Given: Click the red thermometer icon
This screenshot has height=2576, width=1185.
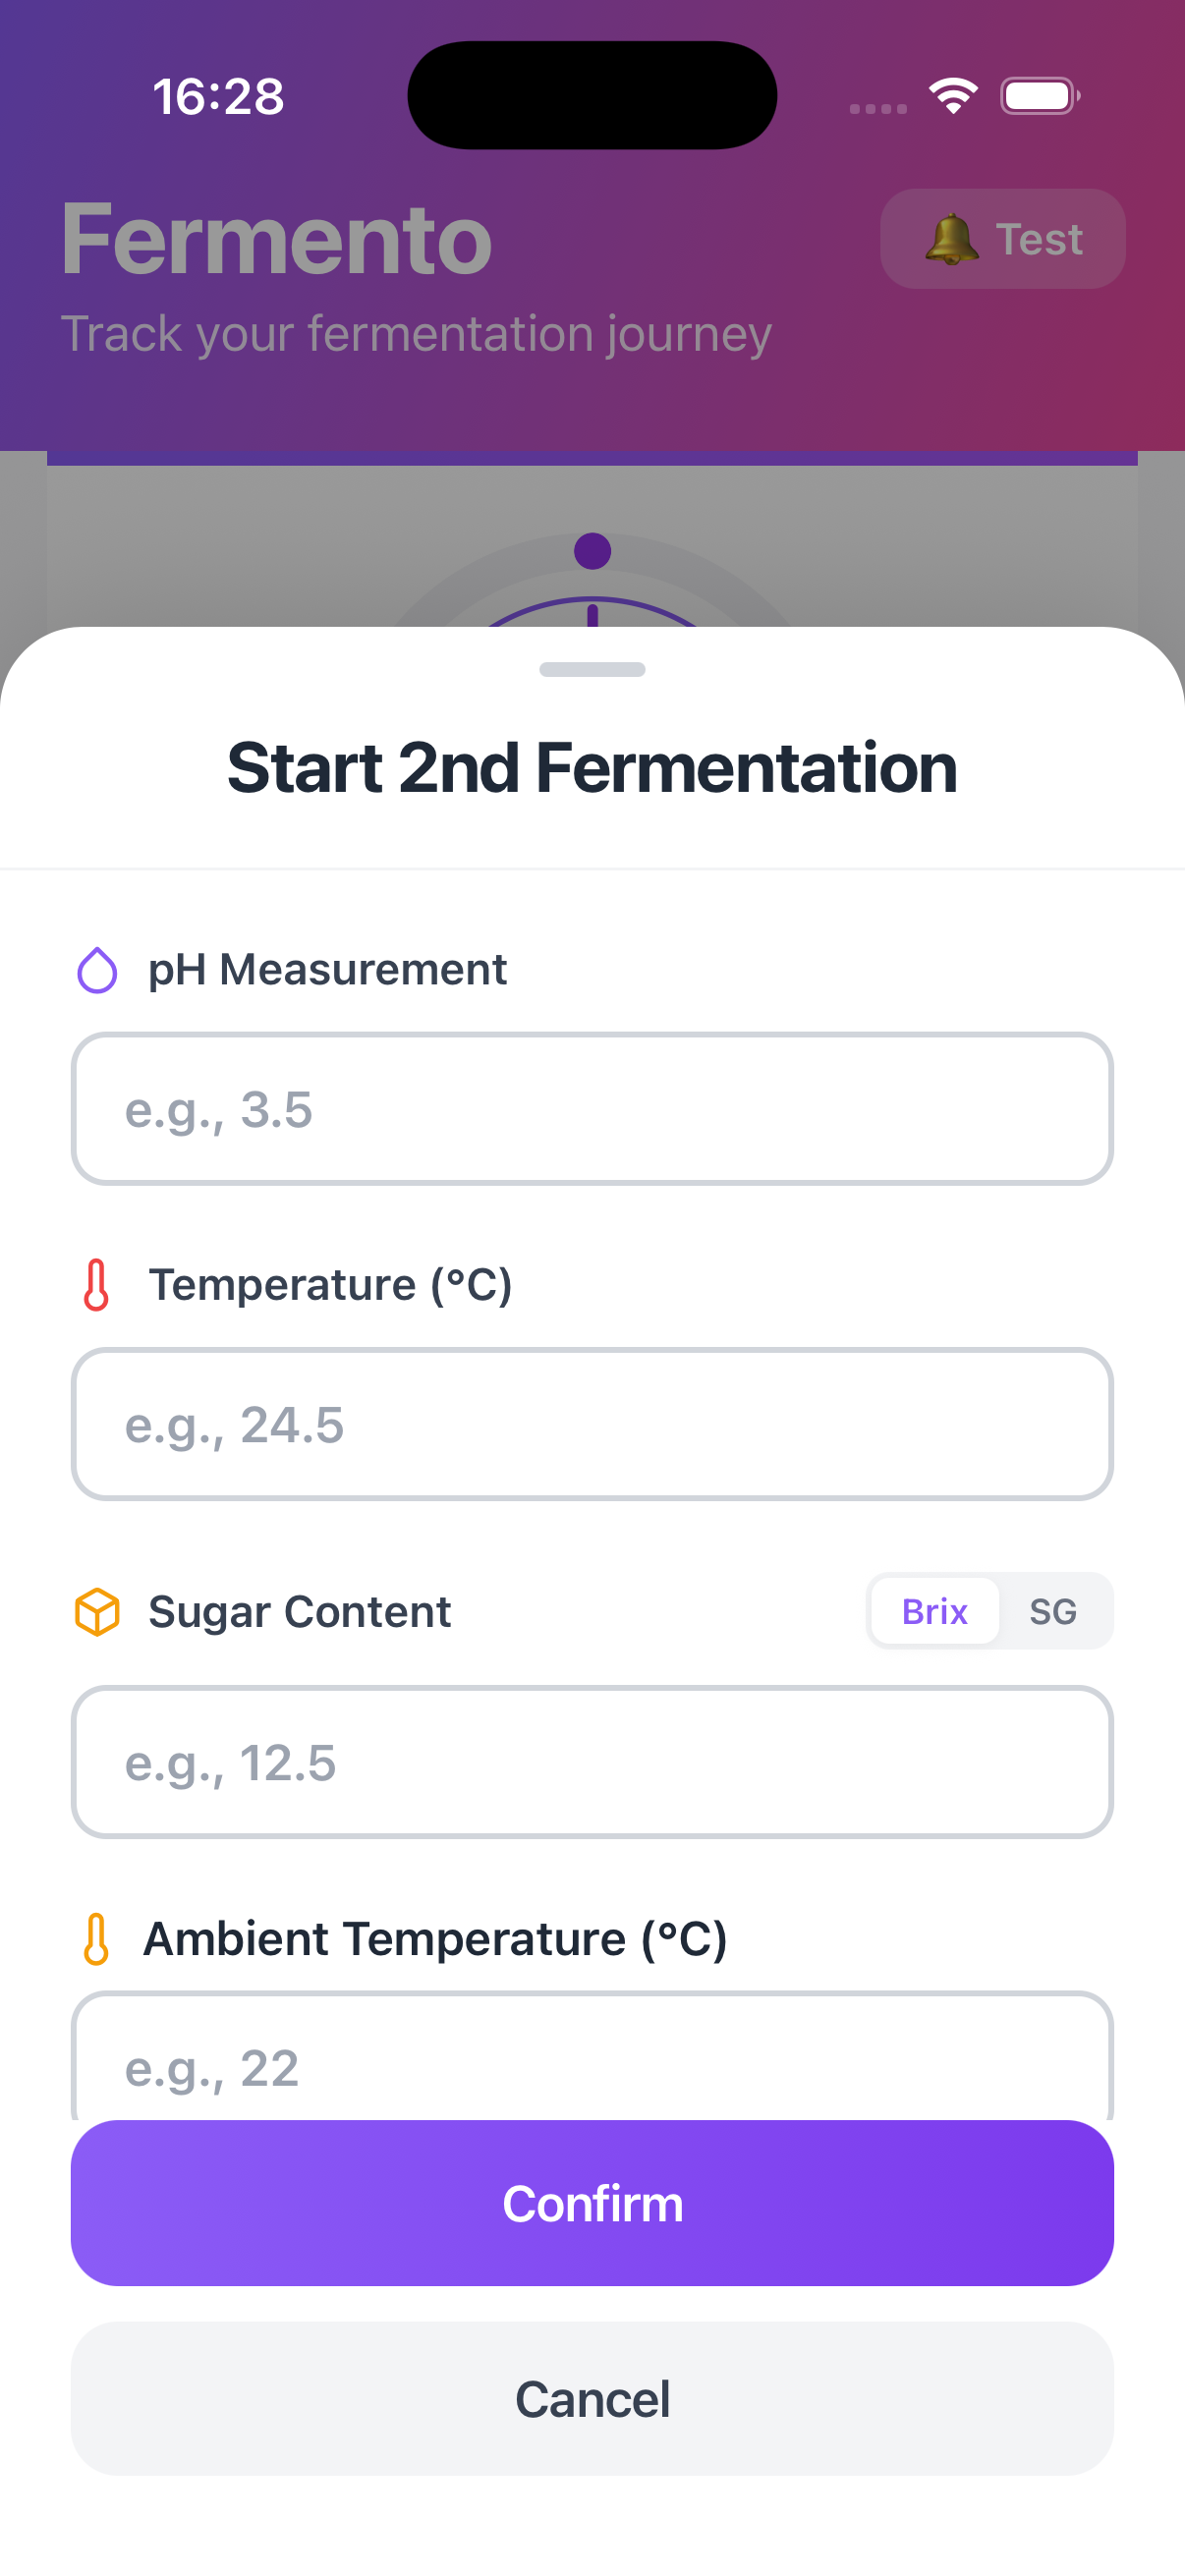Looking at the screenshot, I should 96,1285.
